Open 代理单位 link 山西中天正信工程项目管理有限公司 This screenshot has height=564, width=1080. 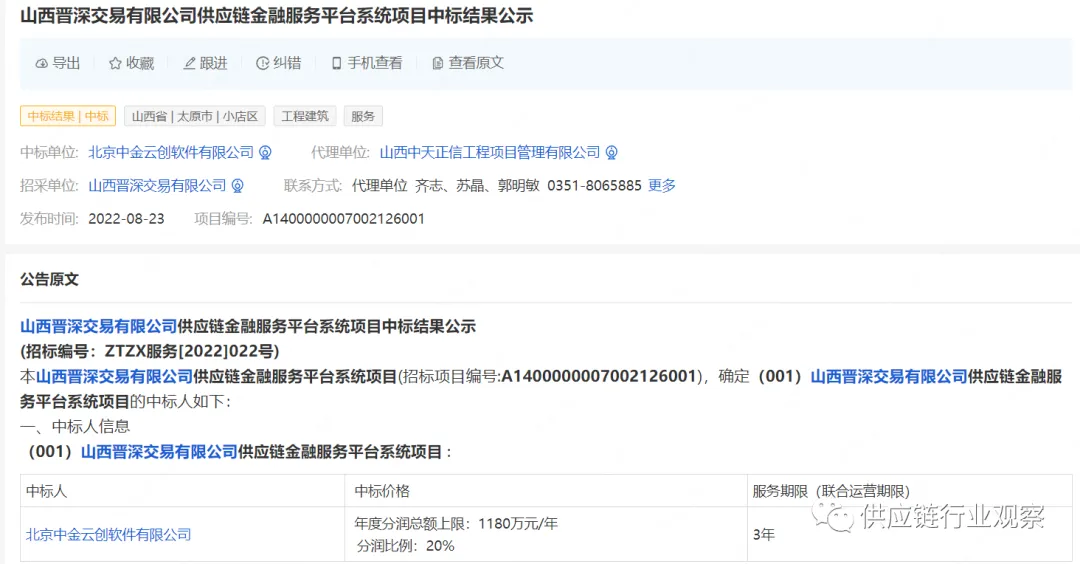490,153
